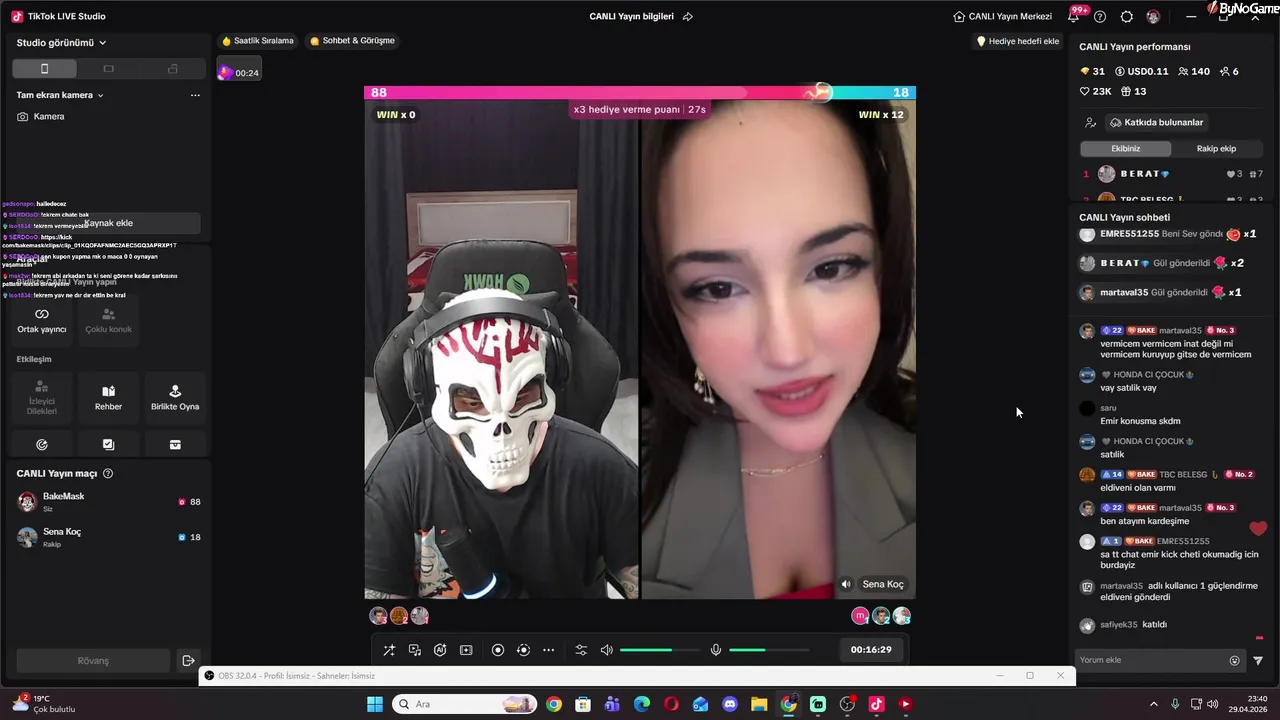Select the portrait phone layout
Viewport: 1280px width, 720px height.
coord(44,68)
